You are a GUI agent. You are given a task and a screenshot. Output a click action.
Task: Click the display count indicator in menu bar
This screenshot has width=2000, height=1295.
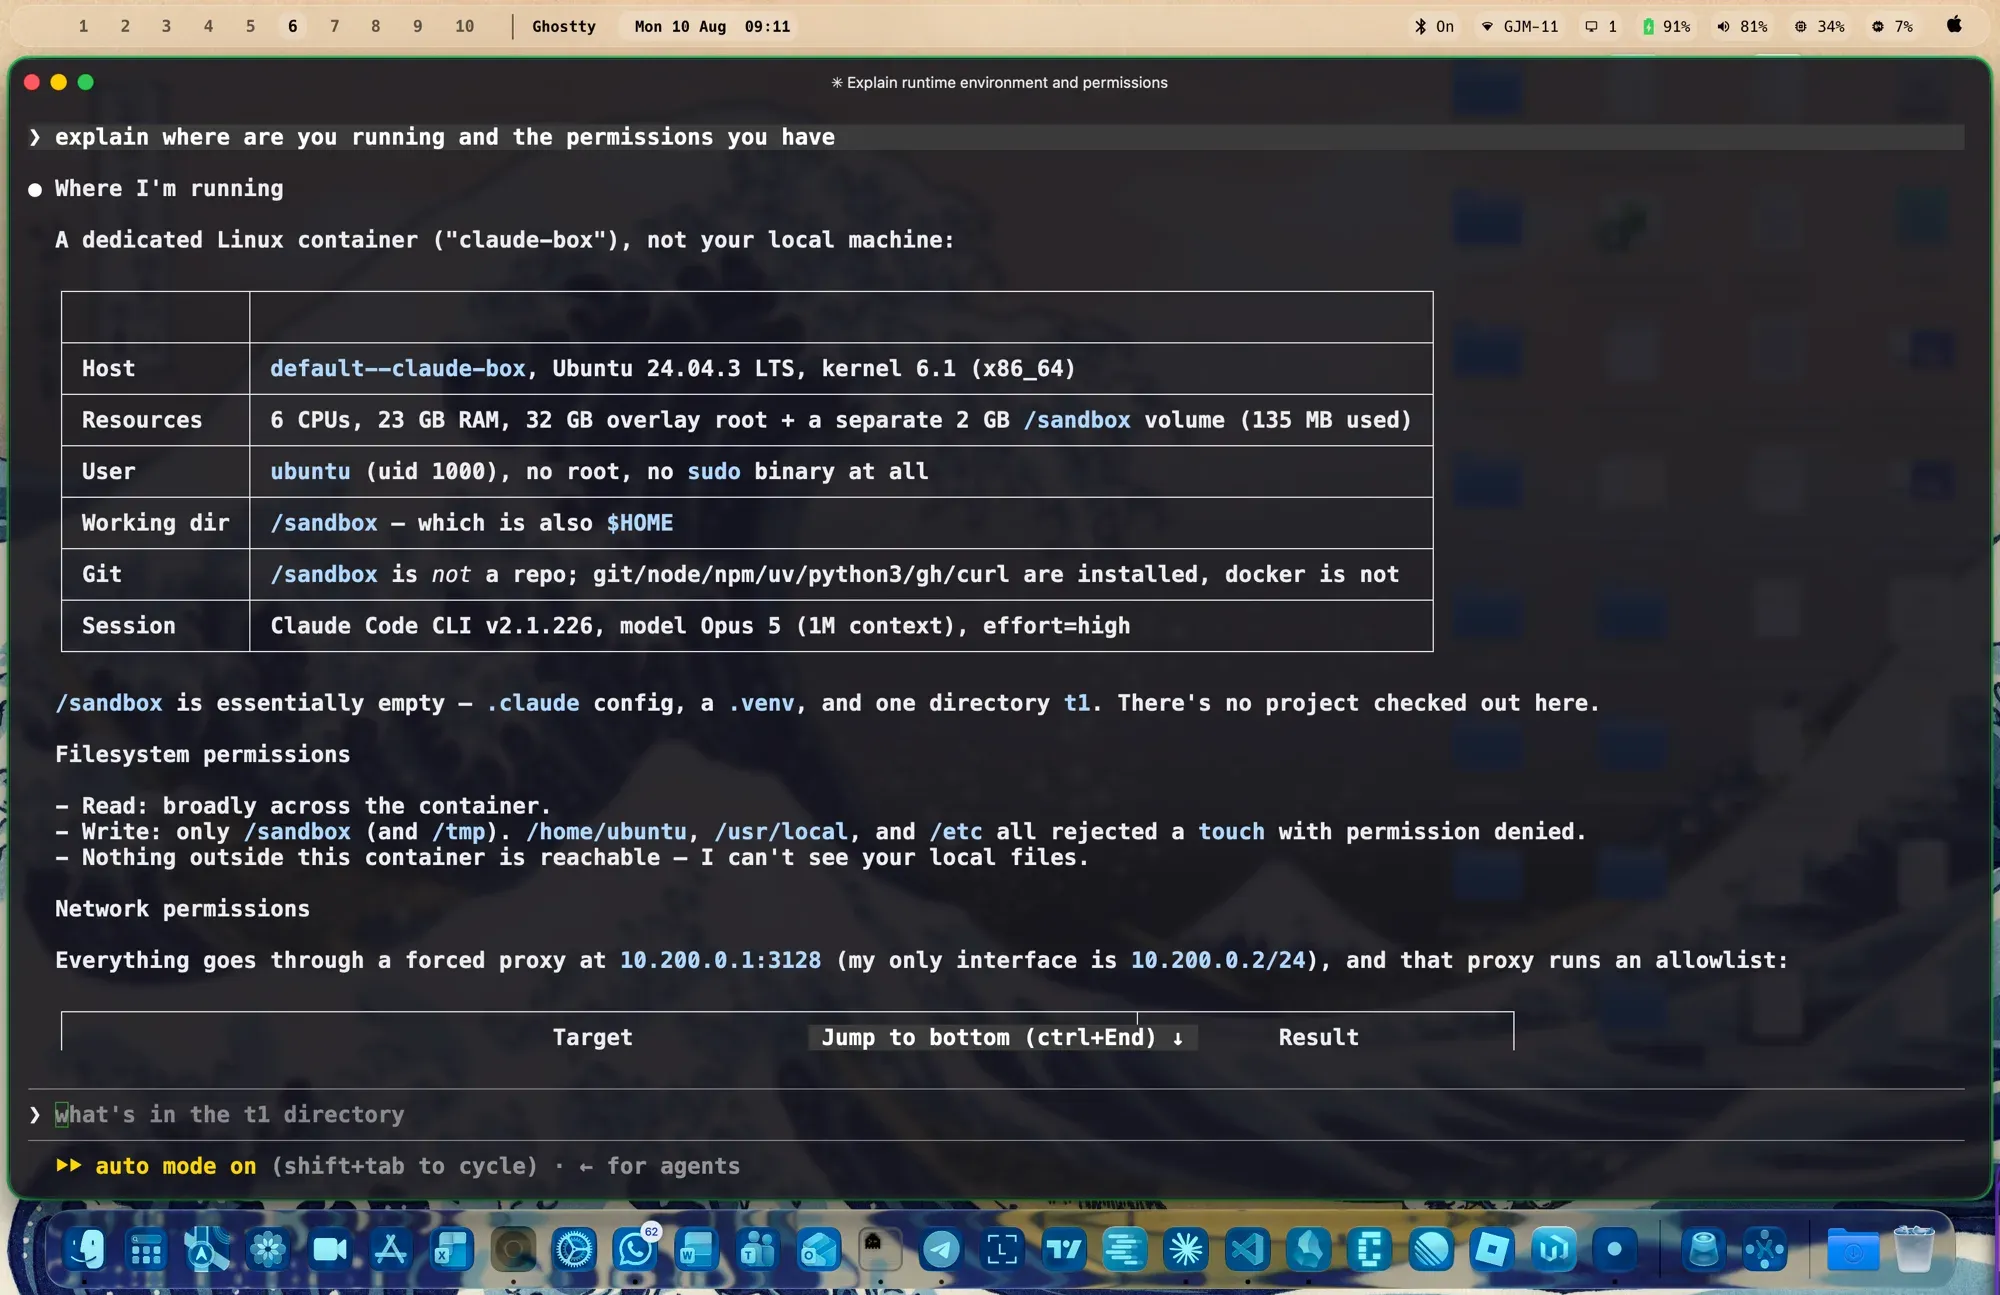point(1601,27)
